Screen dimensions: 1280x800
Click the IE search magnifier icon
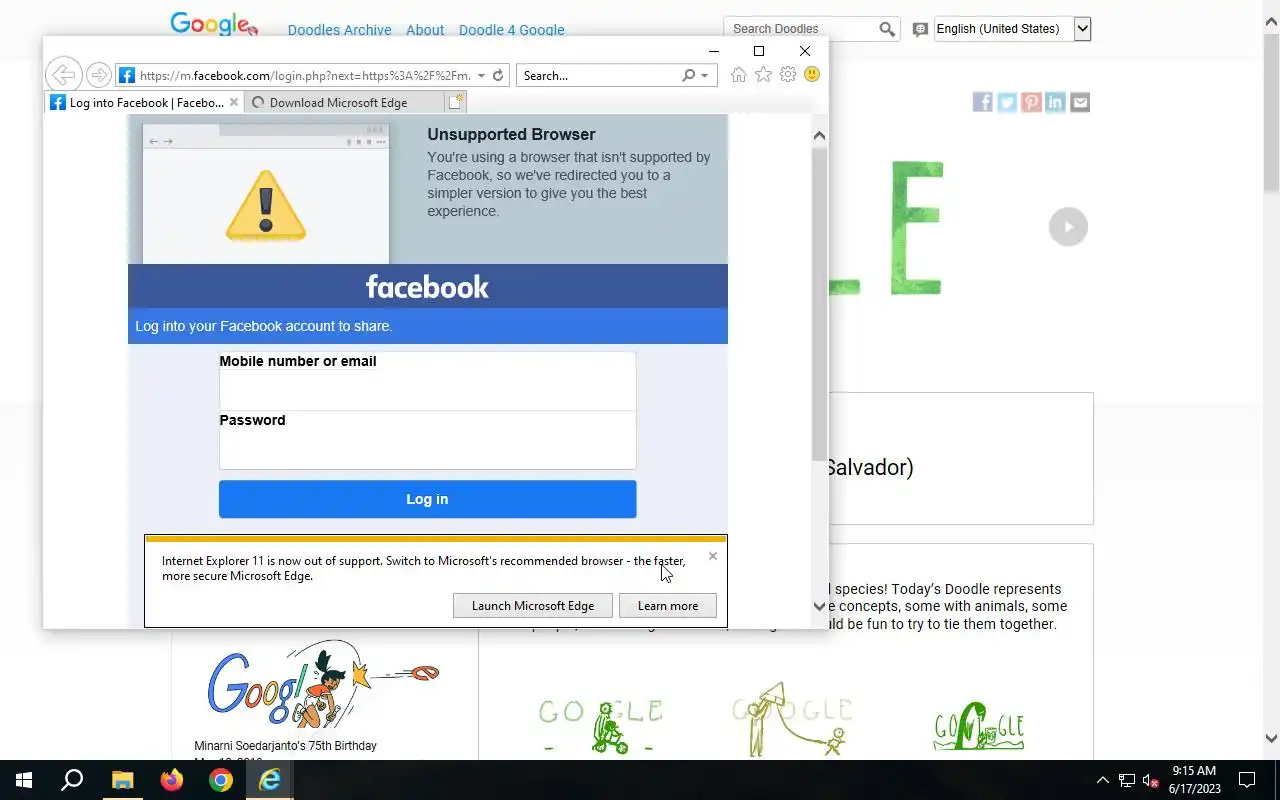click(x=688, y=75)
